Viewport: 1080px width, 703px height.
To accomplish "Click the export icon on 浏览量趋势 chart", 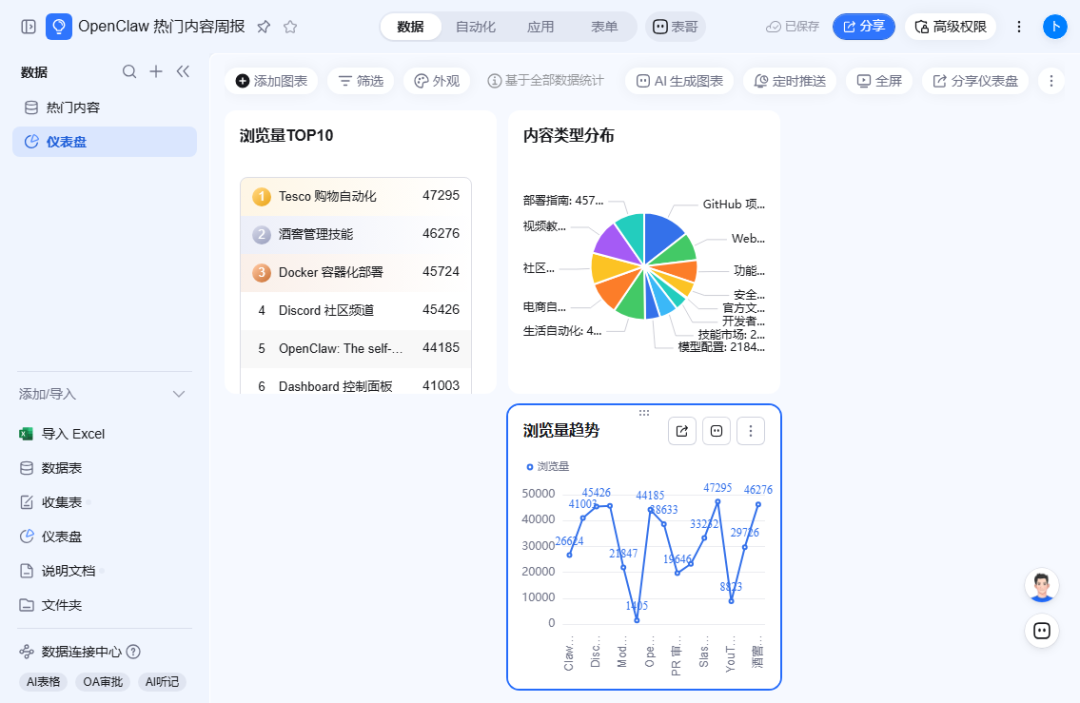I will [x=682, y=431].
